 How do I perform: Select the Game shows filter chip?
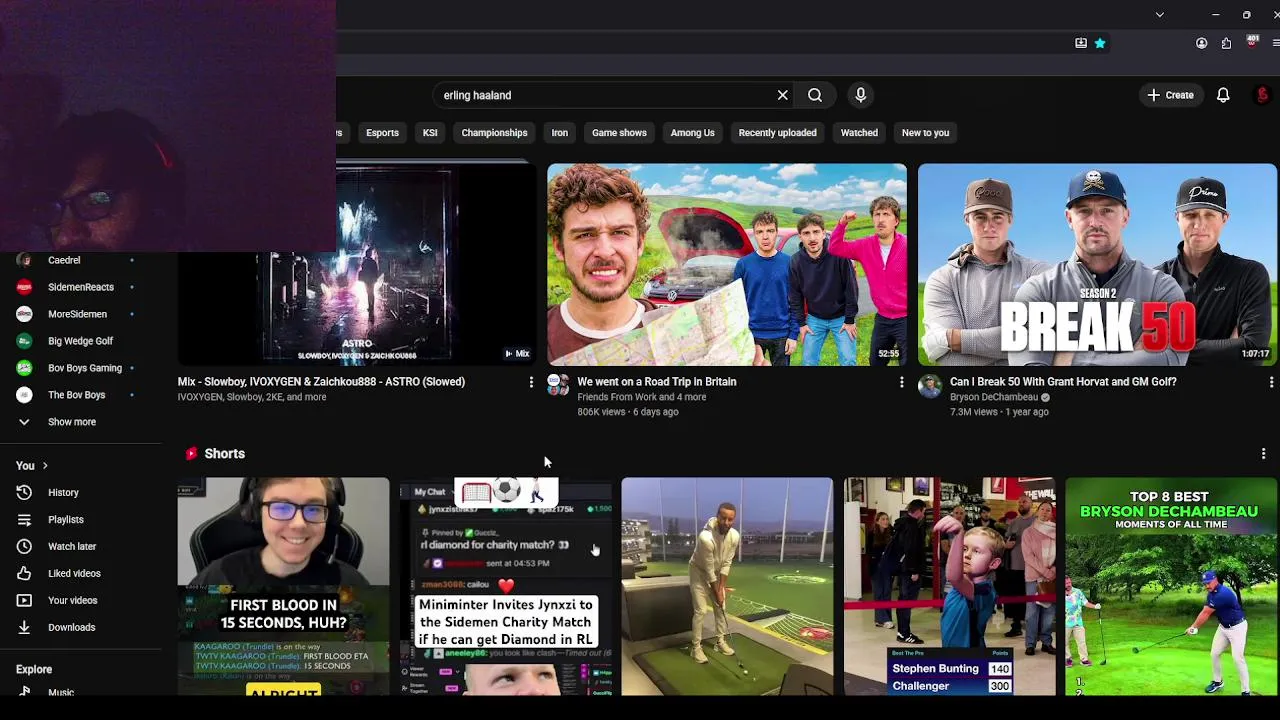coord(619,132)
